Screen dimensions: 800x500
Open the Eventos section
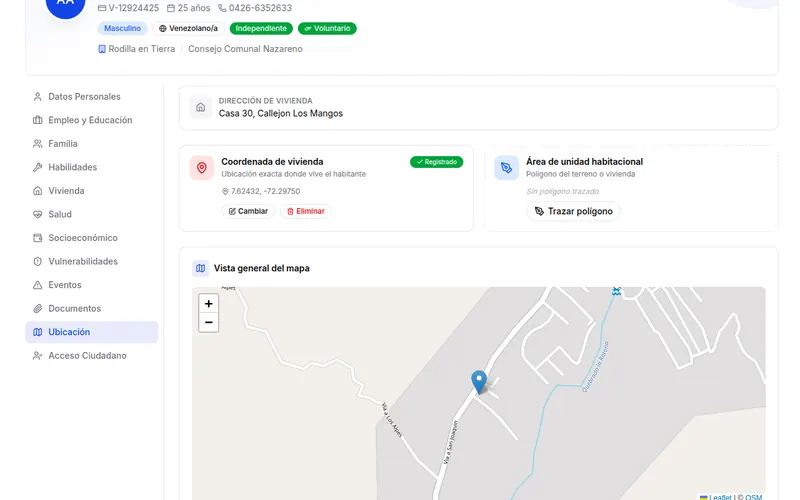coord(92,284)
